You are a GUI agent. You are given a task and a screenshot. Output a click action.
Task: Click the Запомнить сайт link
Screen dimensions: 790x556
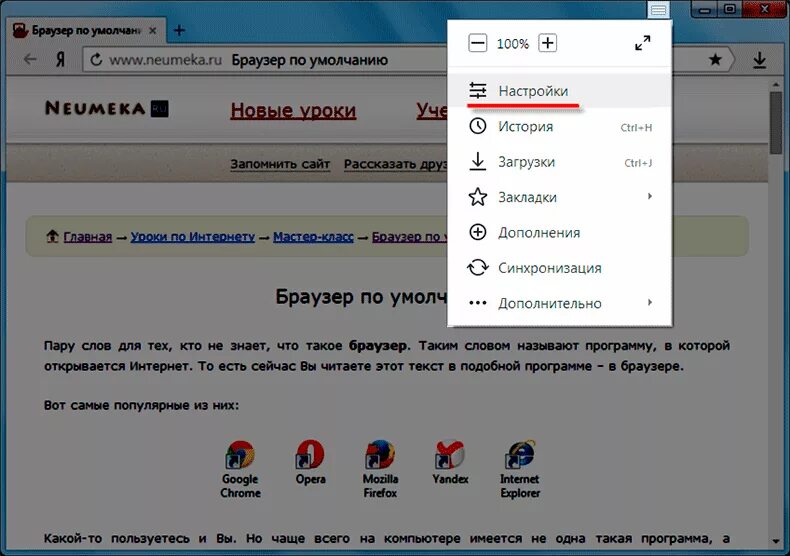click(x=280, y=164)
